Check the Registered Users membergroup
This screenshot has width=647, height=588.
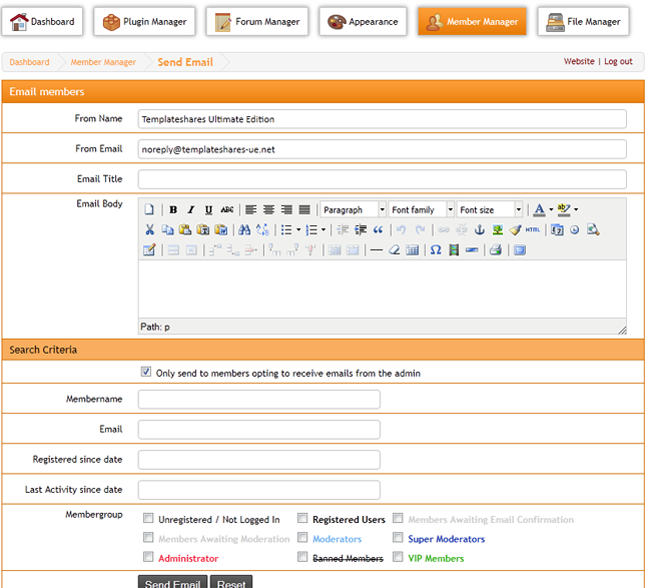click(302, 518)
